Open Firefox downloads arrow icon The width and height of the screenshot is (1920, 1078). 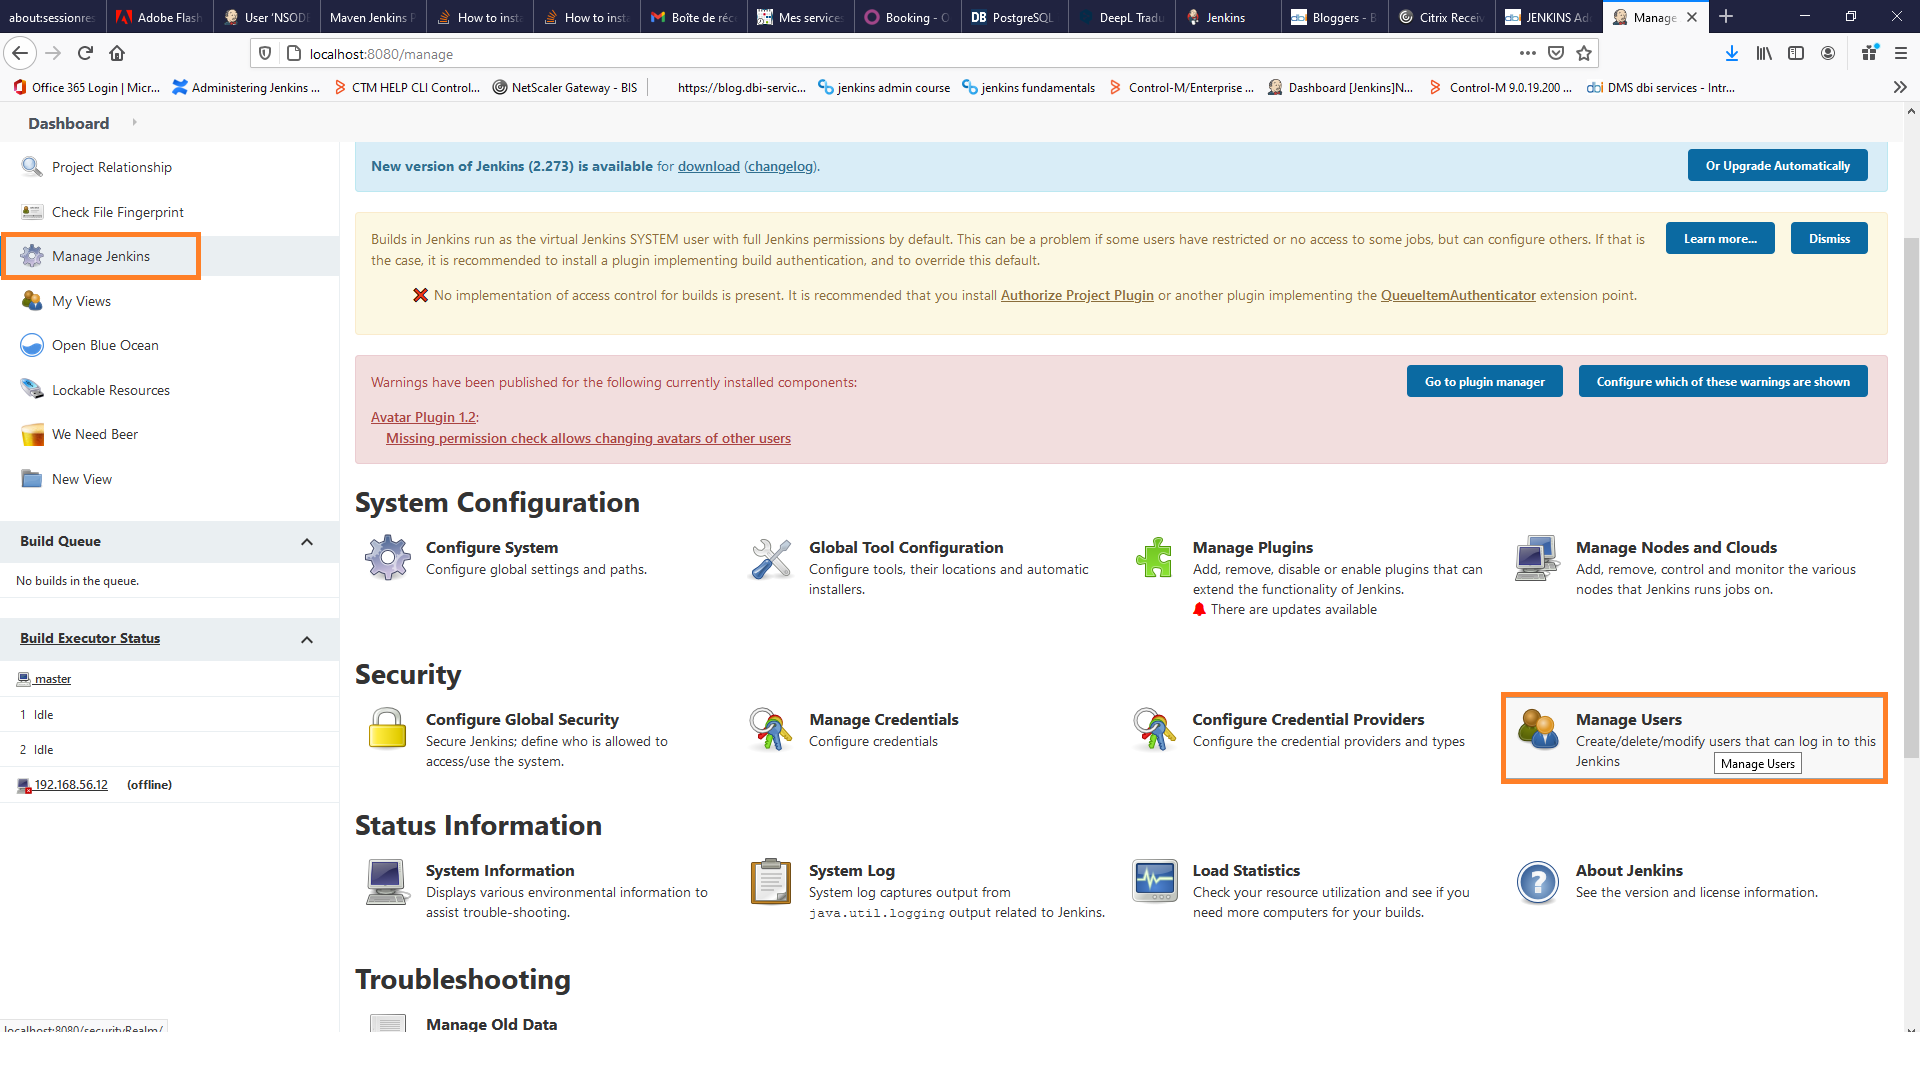[1732, 53]
